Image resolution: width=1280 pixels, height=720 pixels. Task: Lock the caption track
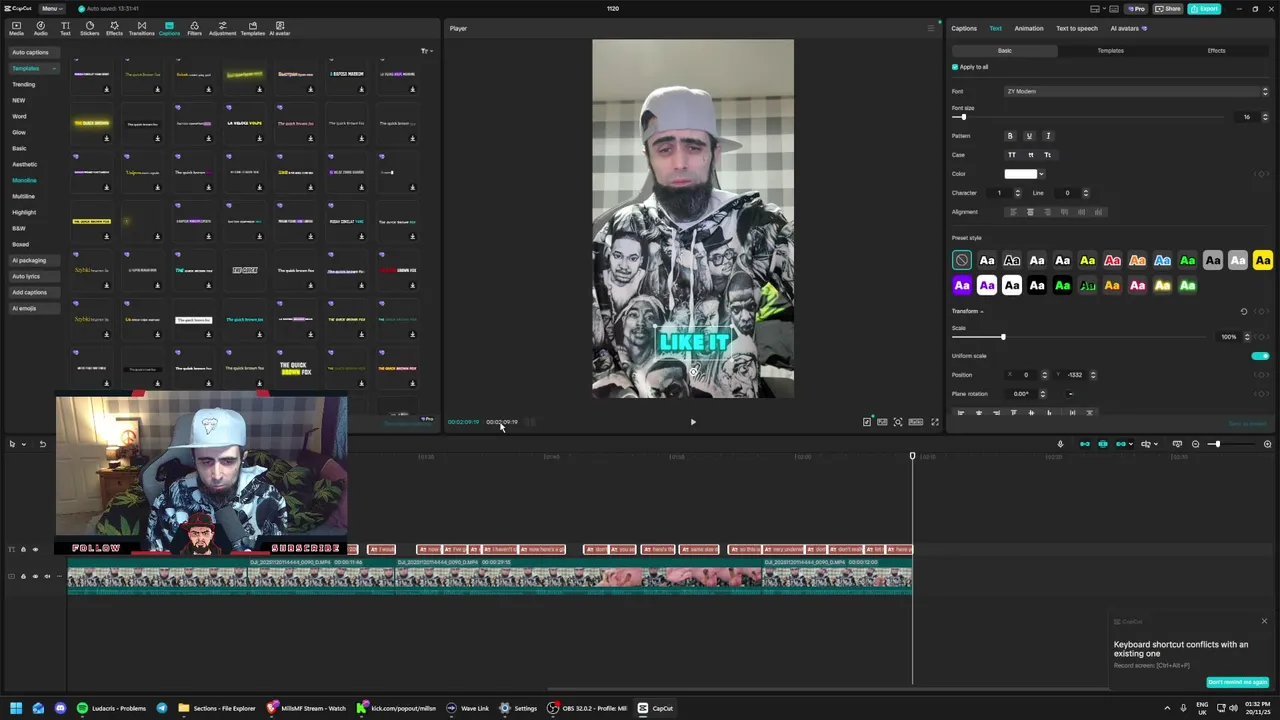click(x=23, y=549)
